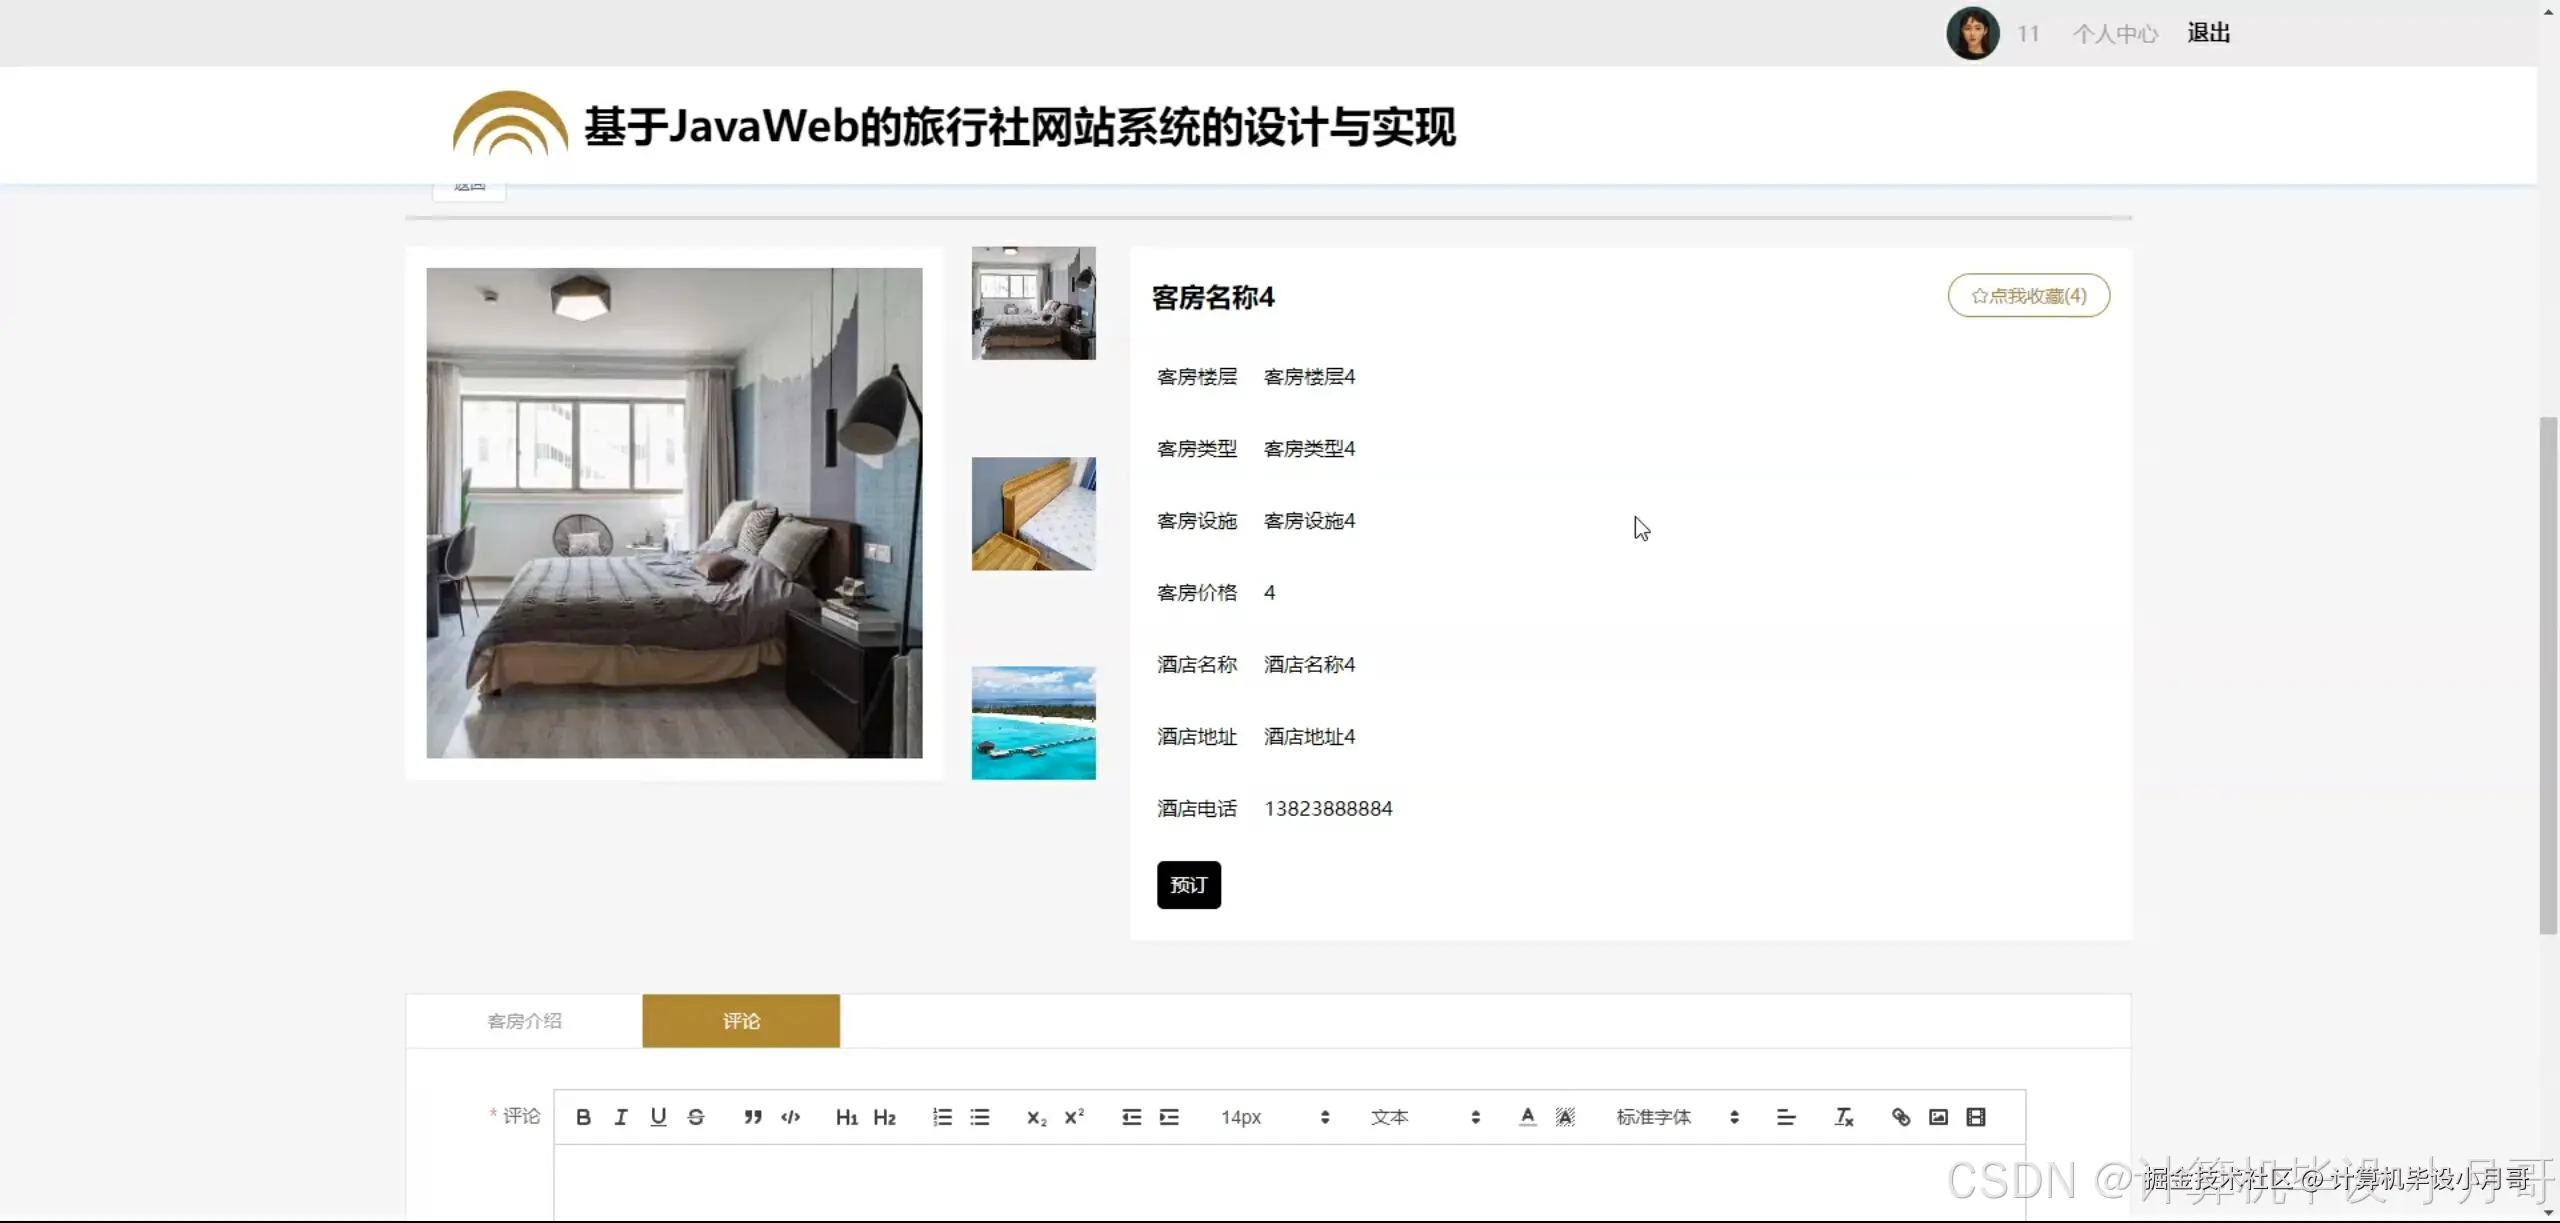
Task: Toggle subscript formatting
Action: point(1034,1117)
